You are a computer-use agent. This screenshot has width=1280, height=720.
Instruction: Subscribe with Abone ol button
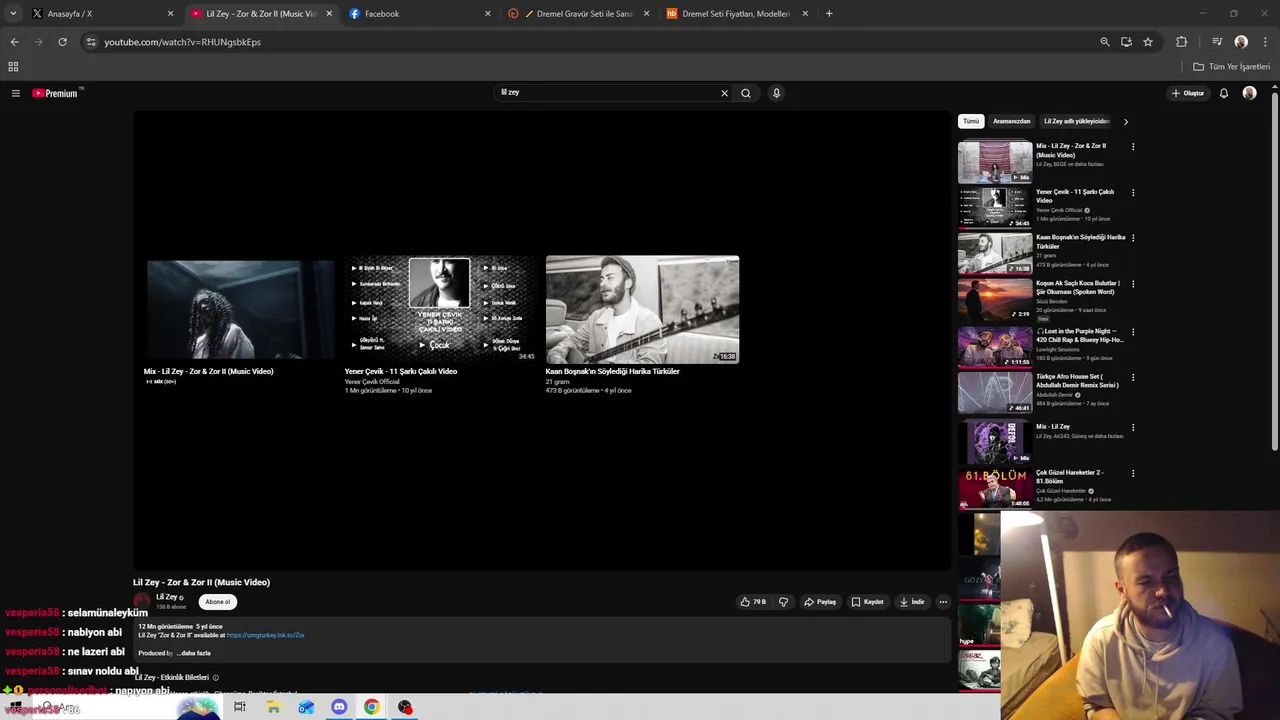[218, 602]
